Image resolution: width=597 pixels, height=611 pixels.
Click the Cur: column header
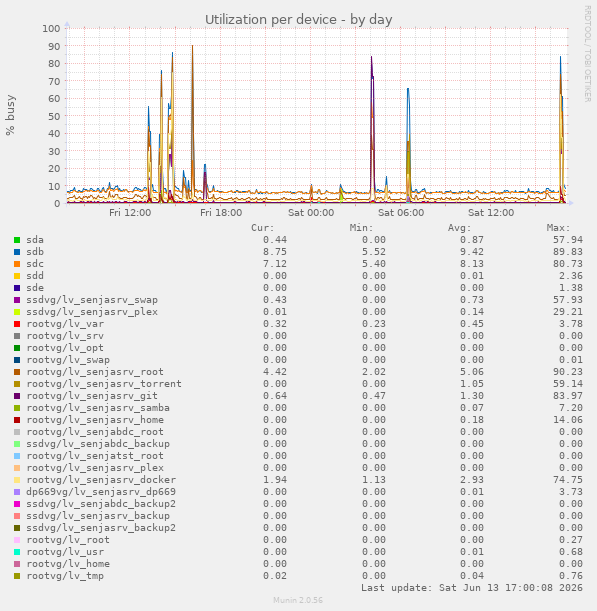[263, 228]
